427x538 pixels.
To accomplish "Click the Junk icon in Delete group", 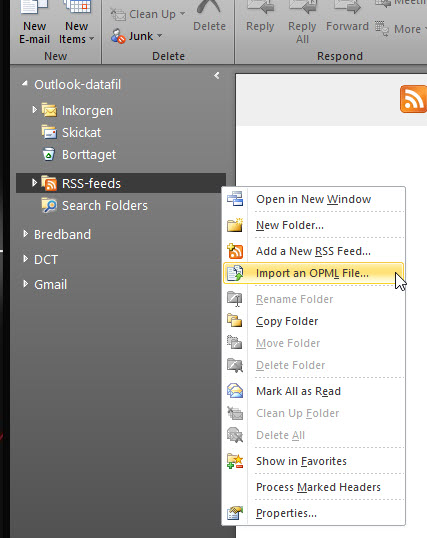I will [x=118, y=36].
